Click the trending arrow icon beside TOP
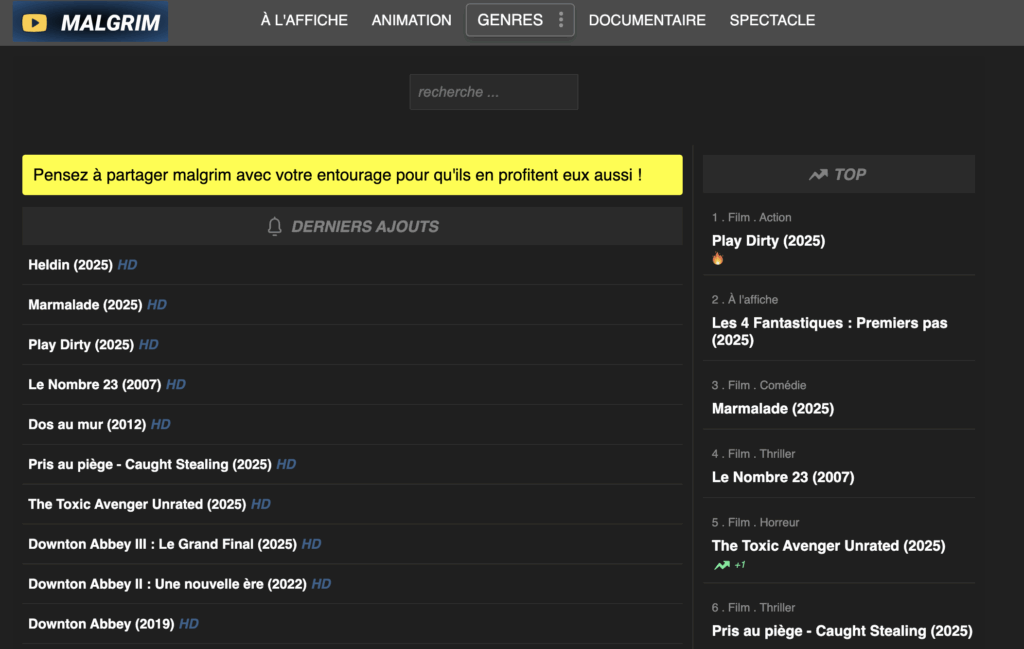This screenshot has height=649, width=1024. point(818,175)
